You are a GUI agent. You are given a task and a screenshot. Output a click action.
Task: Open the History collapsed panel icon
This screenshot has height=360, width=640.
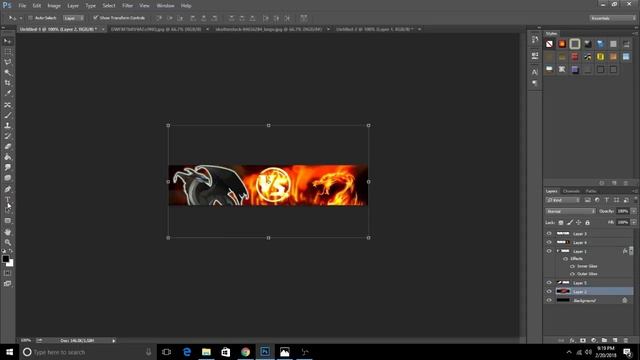535,40
